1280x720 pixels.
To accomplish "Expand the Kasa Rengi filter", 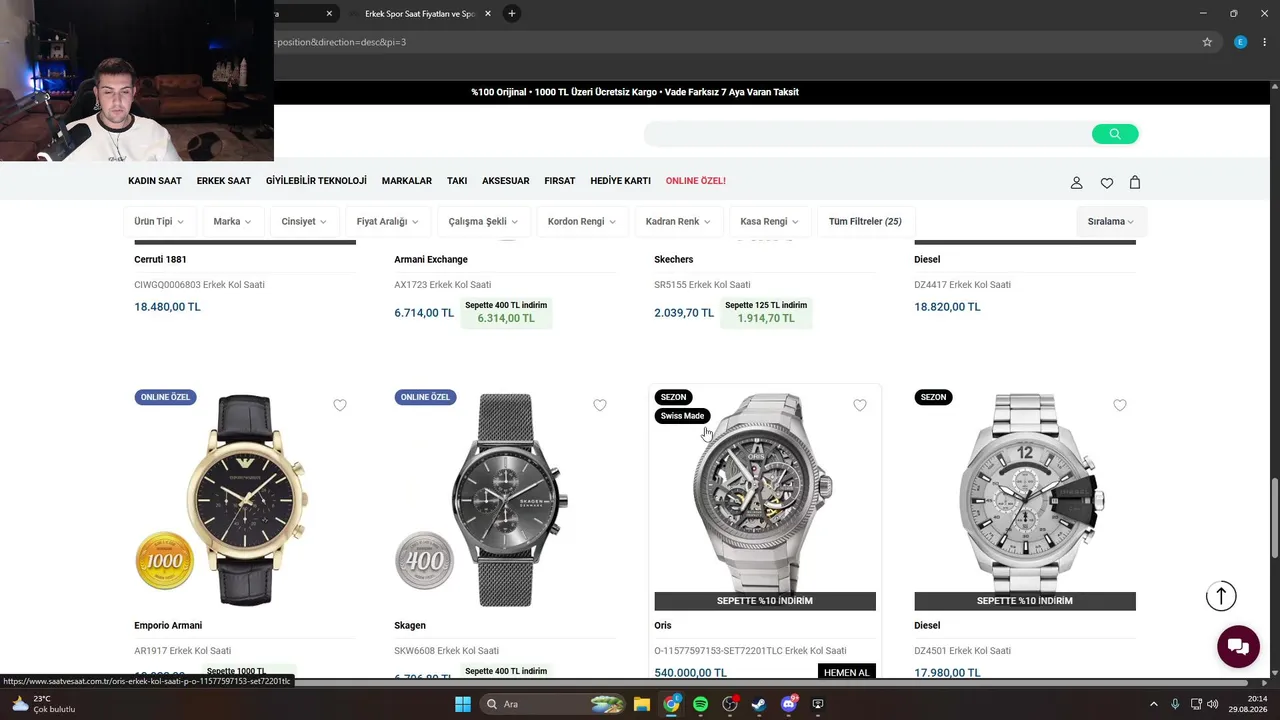I will [x=769, y=221].
